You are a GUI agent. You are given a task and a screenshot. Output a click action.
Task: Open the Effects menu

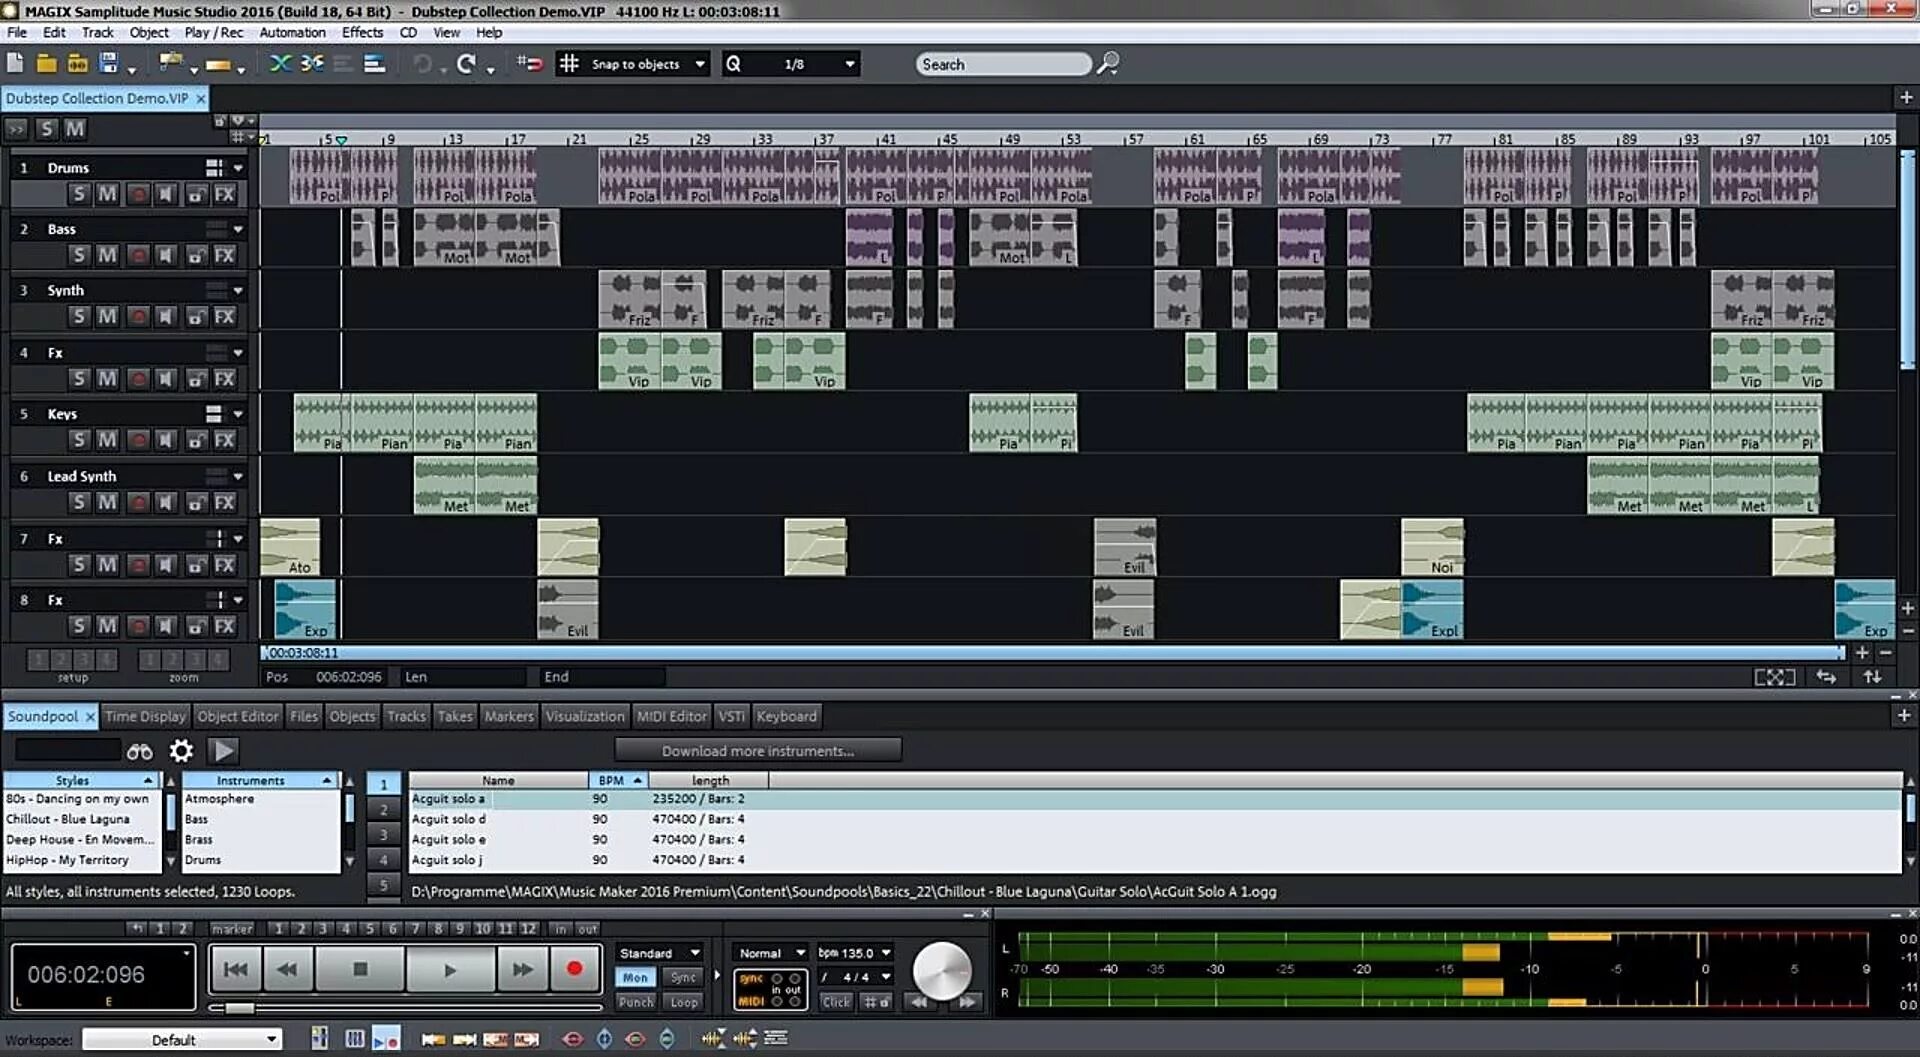pos(362,32)
